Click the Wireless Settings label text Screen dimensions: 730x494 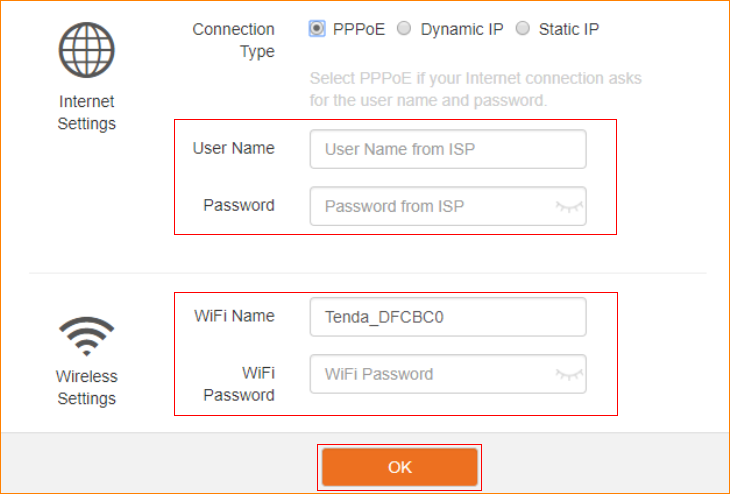coord(87,388)
